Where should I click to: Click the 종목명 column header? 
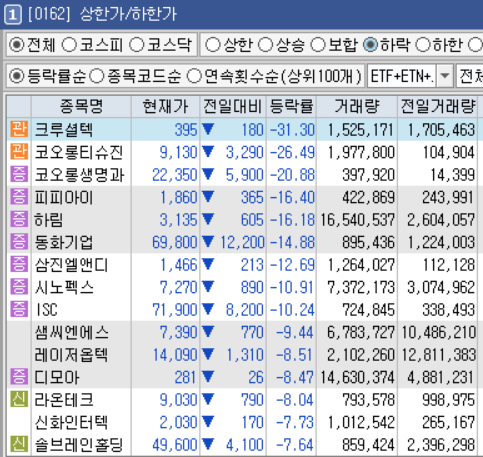coord(81,107)
